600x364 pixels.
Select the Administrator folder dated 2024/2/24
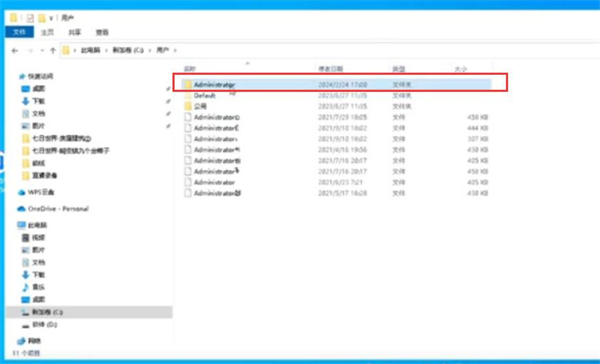pos(337,84)
